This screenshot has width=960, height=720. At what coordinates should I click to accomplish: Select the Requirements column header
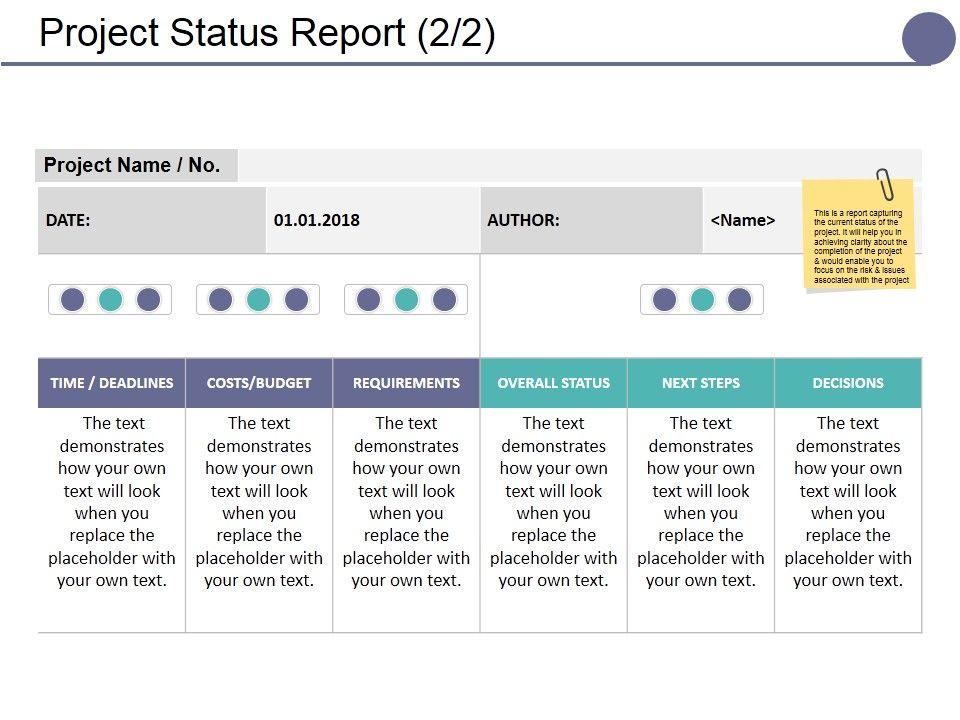(x=406, y=383)
